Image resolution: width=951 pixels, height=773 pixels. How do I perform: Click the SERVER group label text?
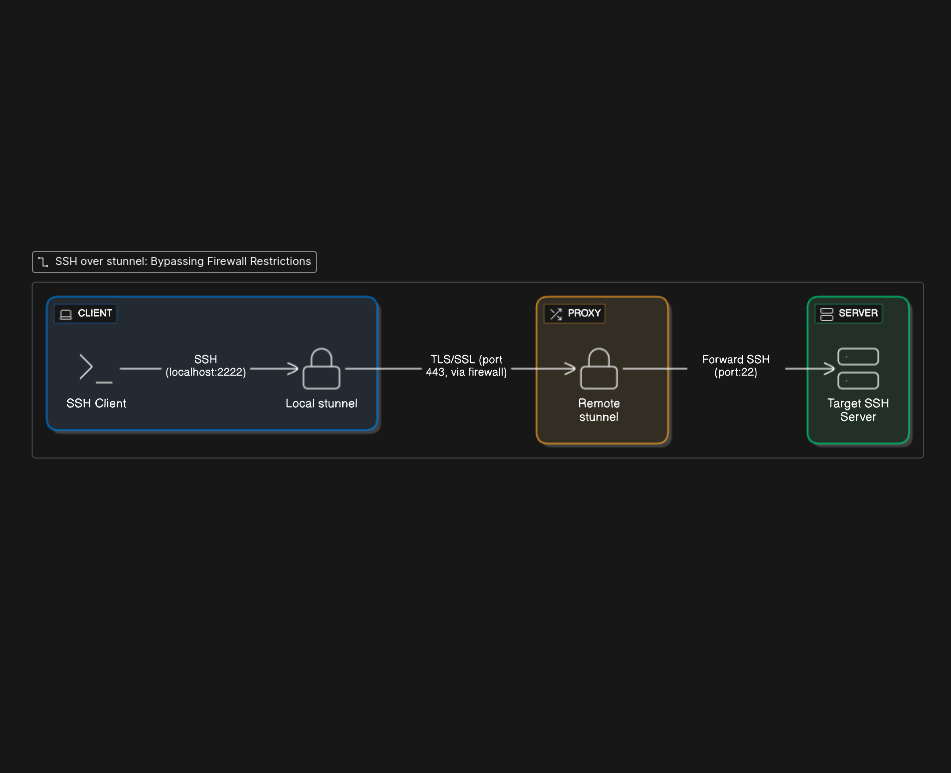858,313
